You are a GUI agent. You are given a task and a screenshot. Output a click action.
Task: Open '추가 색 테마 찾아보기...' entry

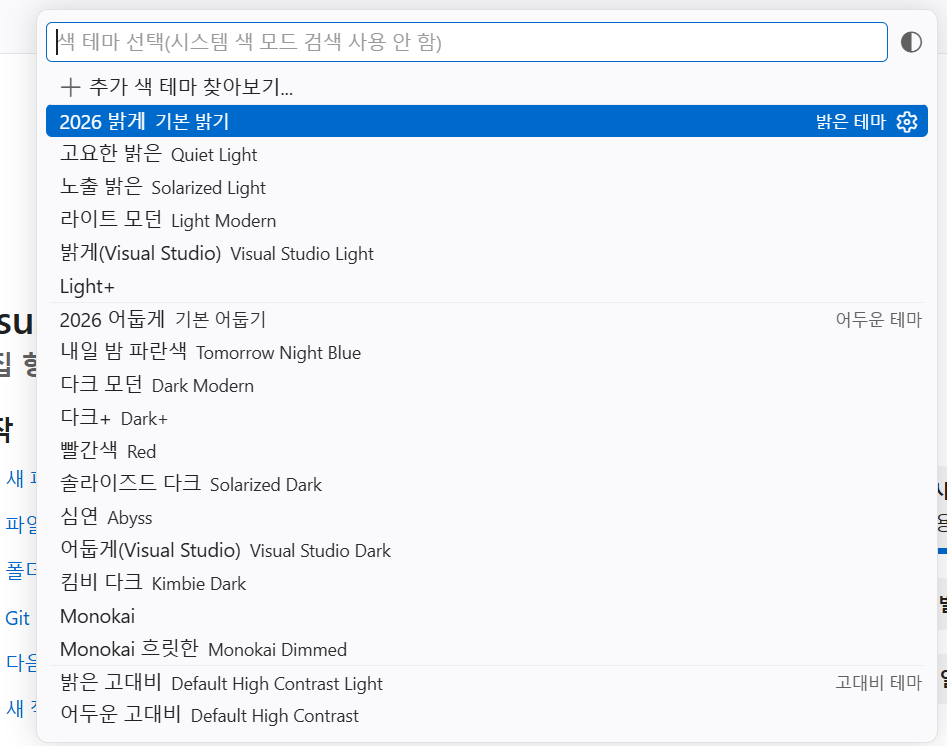pyautogui.click(x=487, y=87)
